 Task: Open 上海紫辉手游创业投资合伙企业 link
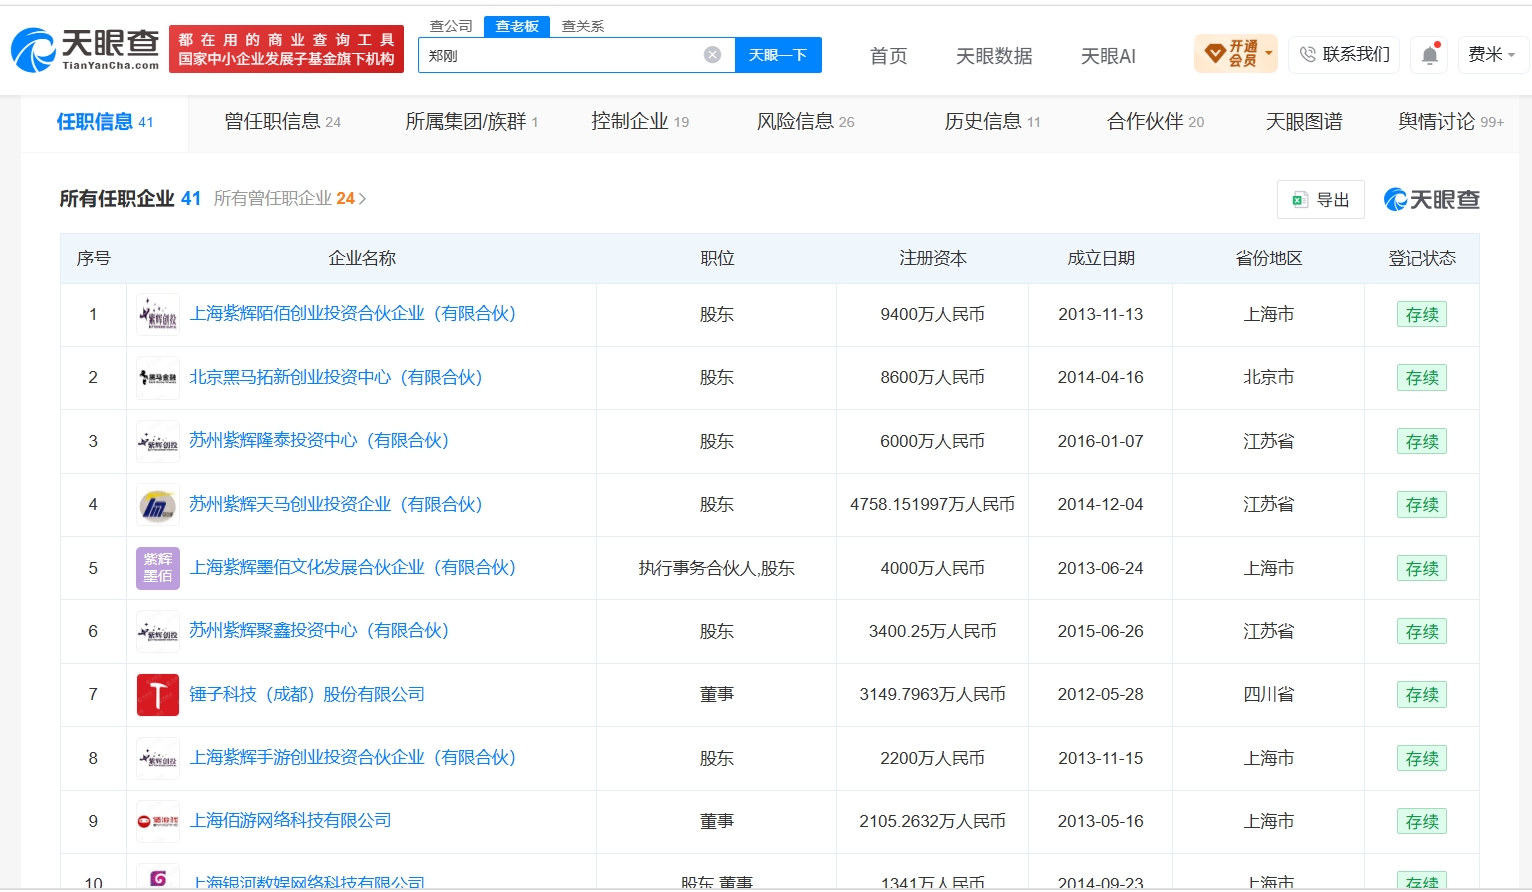(353, 758)
